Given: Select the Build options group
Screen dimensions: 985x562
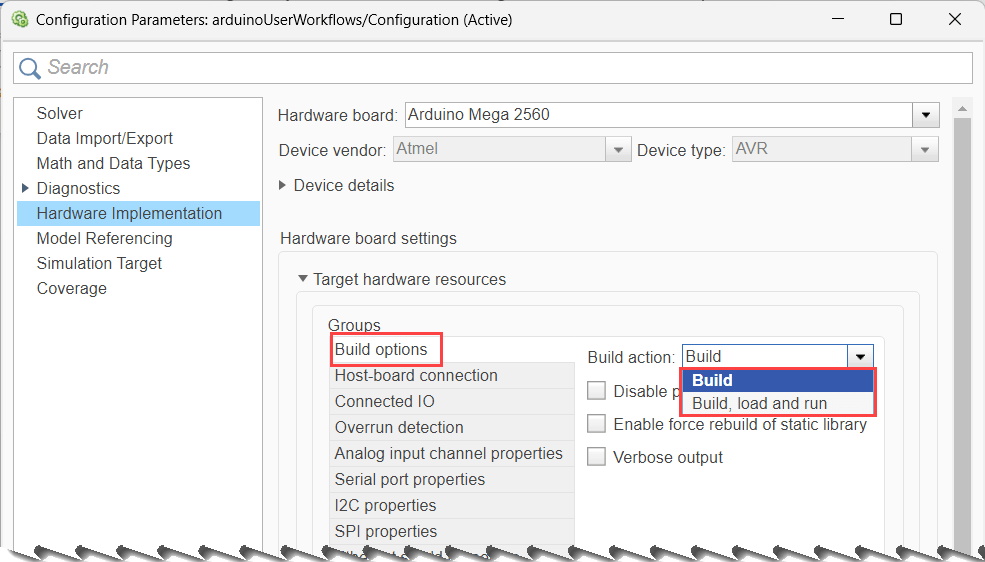Looking at the screenshot, I should (381, 349).
